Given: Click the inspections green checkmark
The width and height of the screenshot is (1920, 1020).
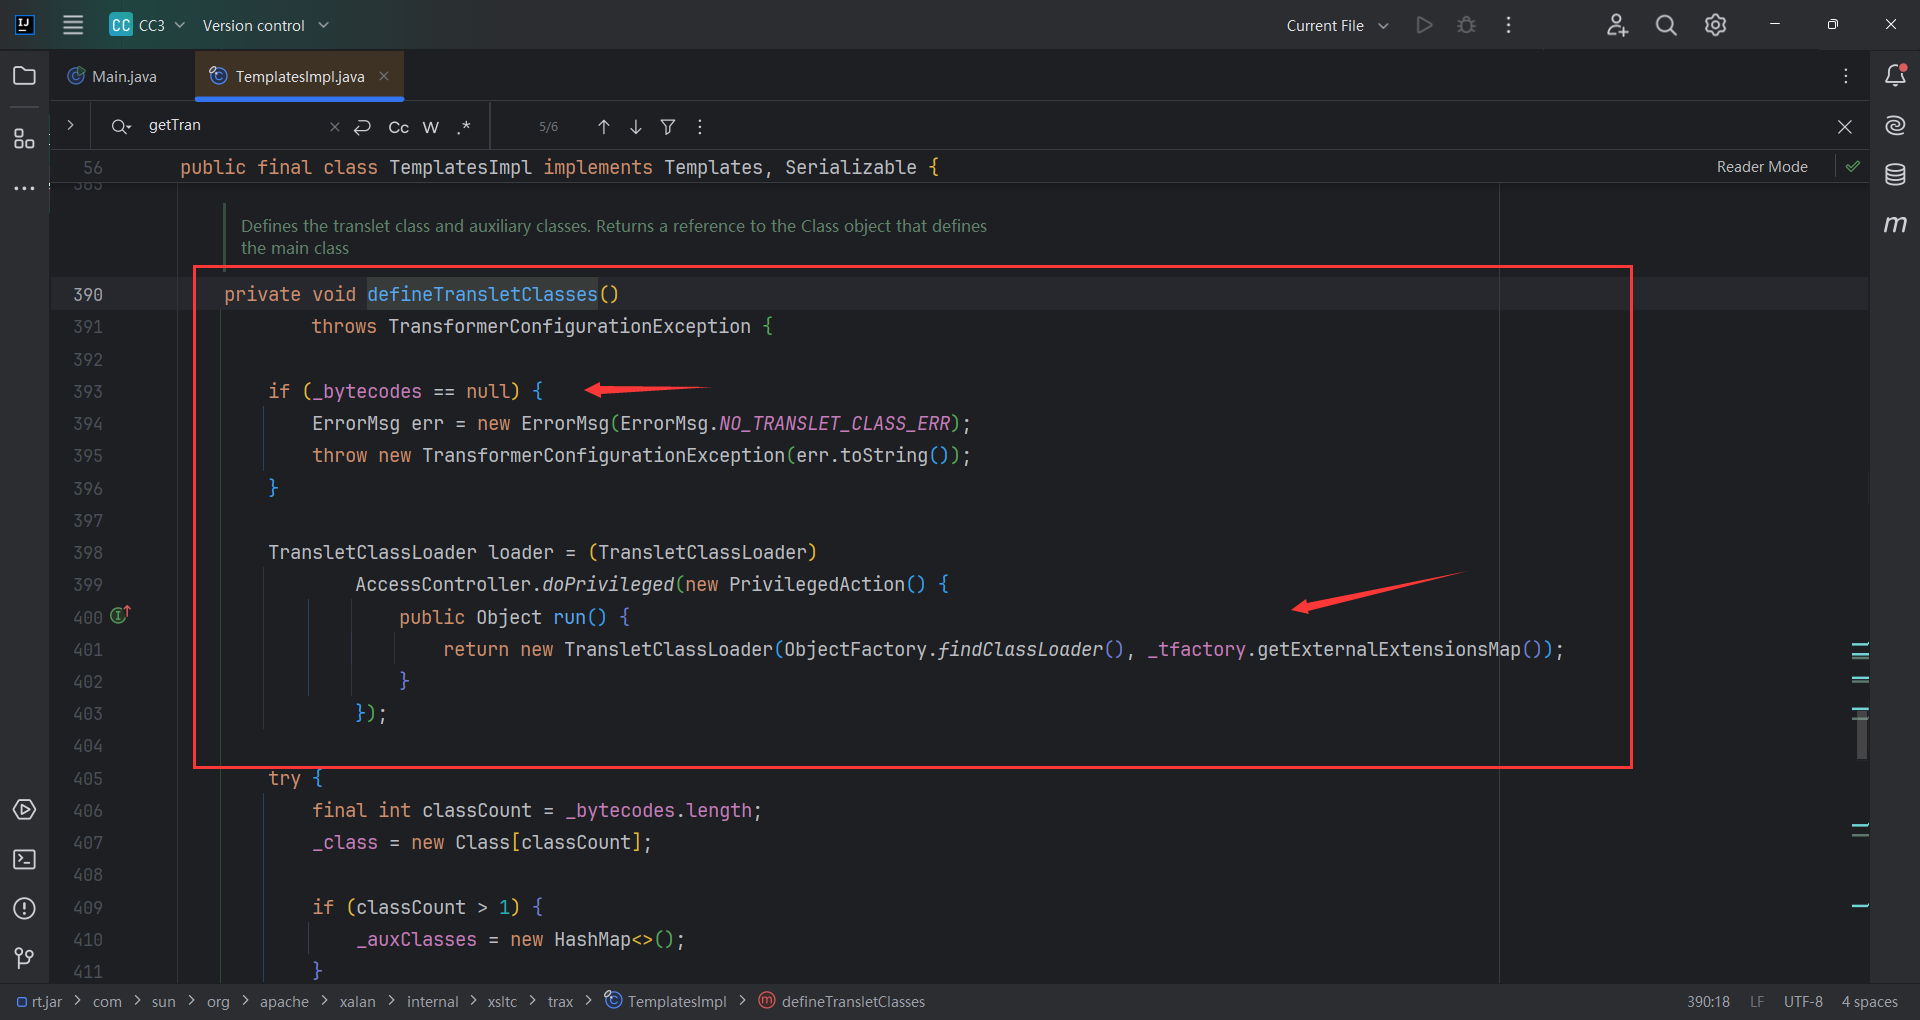Looking at the screenshot, I should (1853, 166).
